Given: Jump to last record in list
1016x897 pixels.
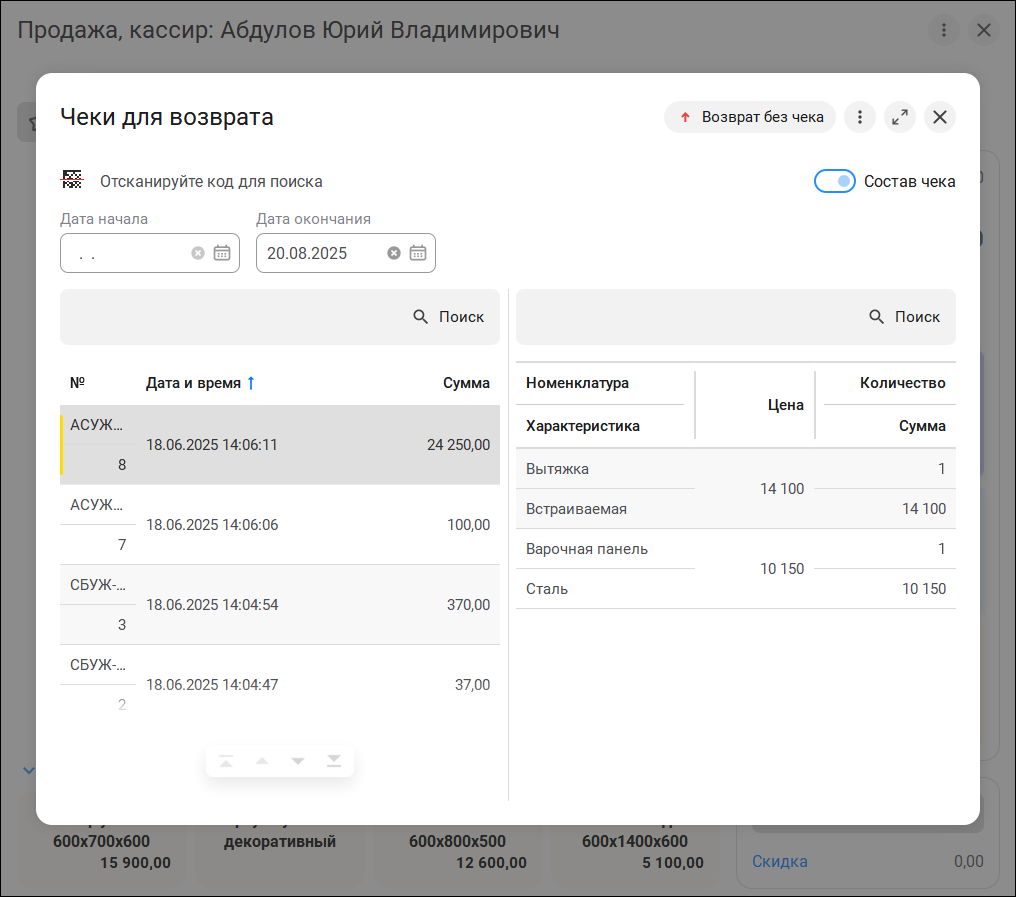Looking at the screenshot, I should click(x=334, y=762).
